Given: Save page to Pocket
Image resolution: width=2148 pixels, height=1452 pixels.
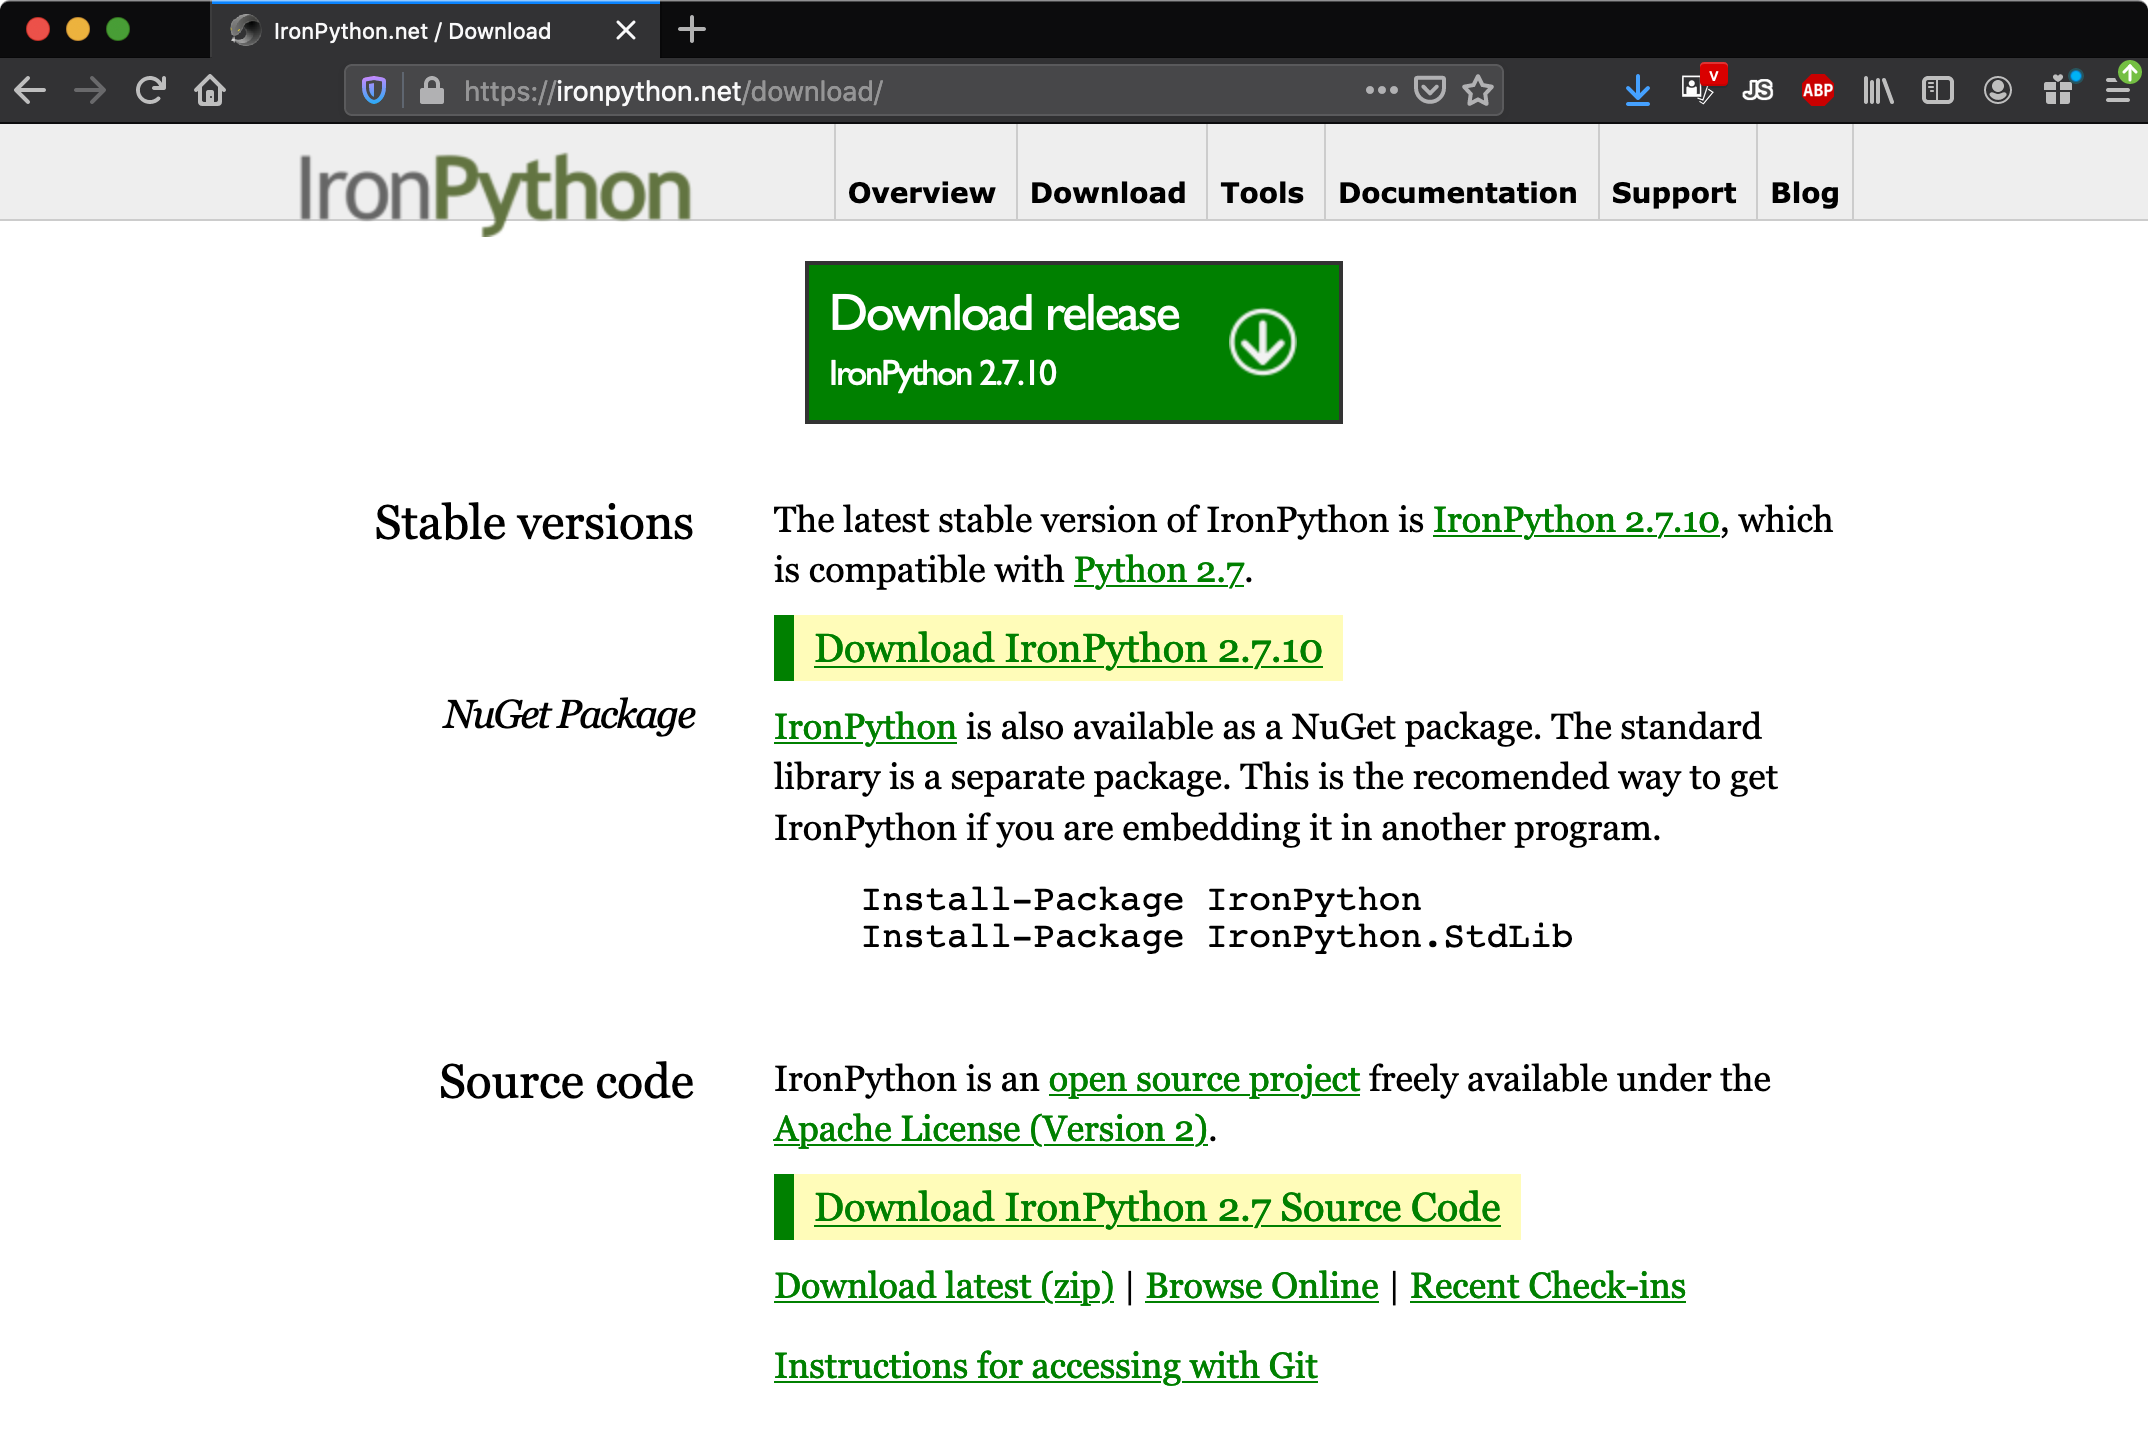Looking at the screenshot, I should [1429, 91].
